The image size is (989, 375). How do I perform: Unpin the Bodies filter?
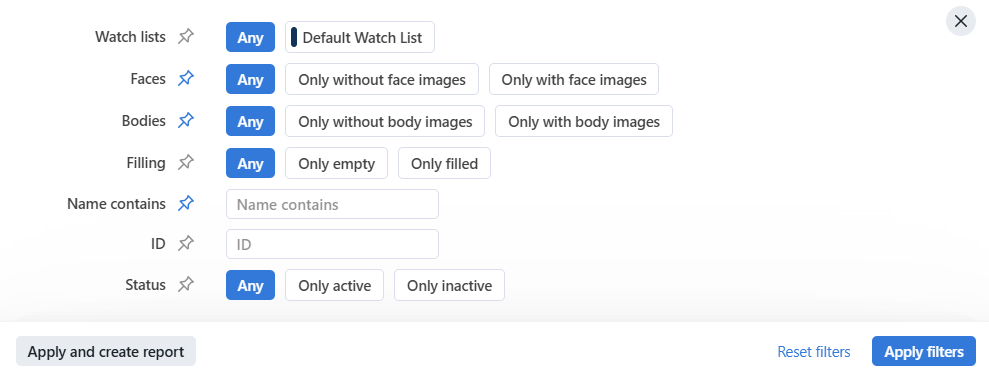pyautogui.click(x=185, y=120)
